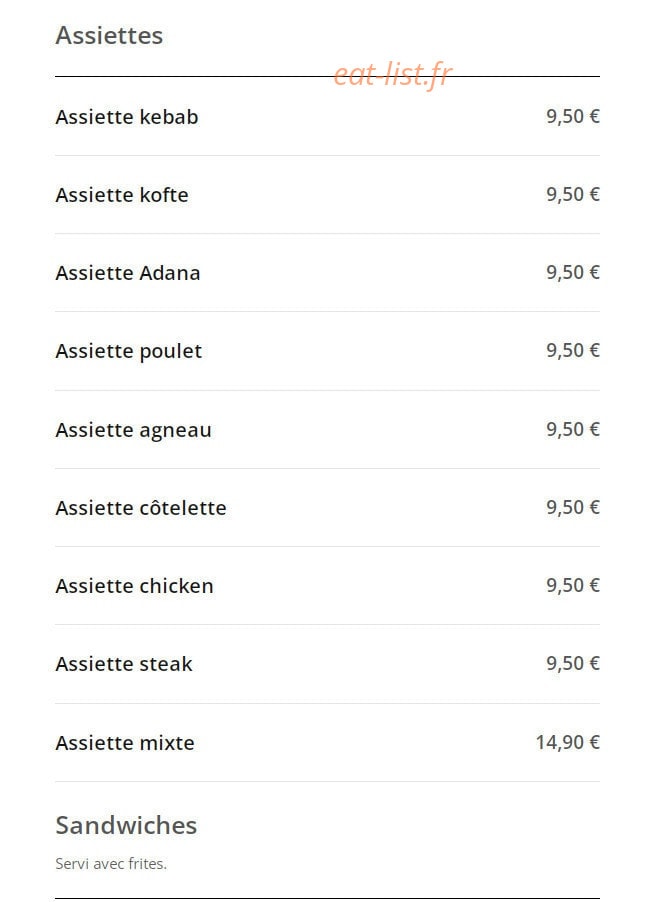Click the price beside Assiette poulet
Screen dimensions: 657x902
[x=573, y=350]
